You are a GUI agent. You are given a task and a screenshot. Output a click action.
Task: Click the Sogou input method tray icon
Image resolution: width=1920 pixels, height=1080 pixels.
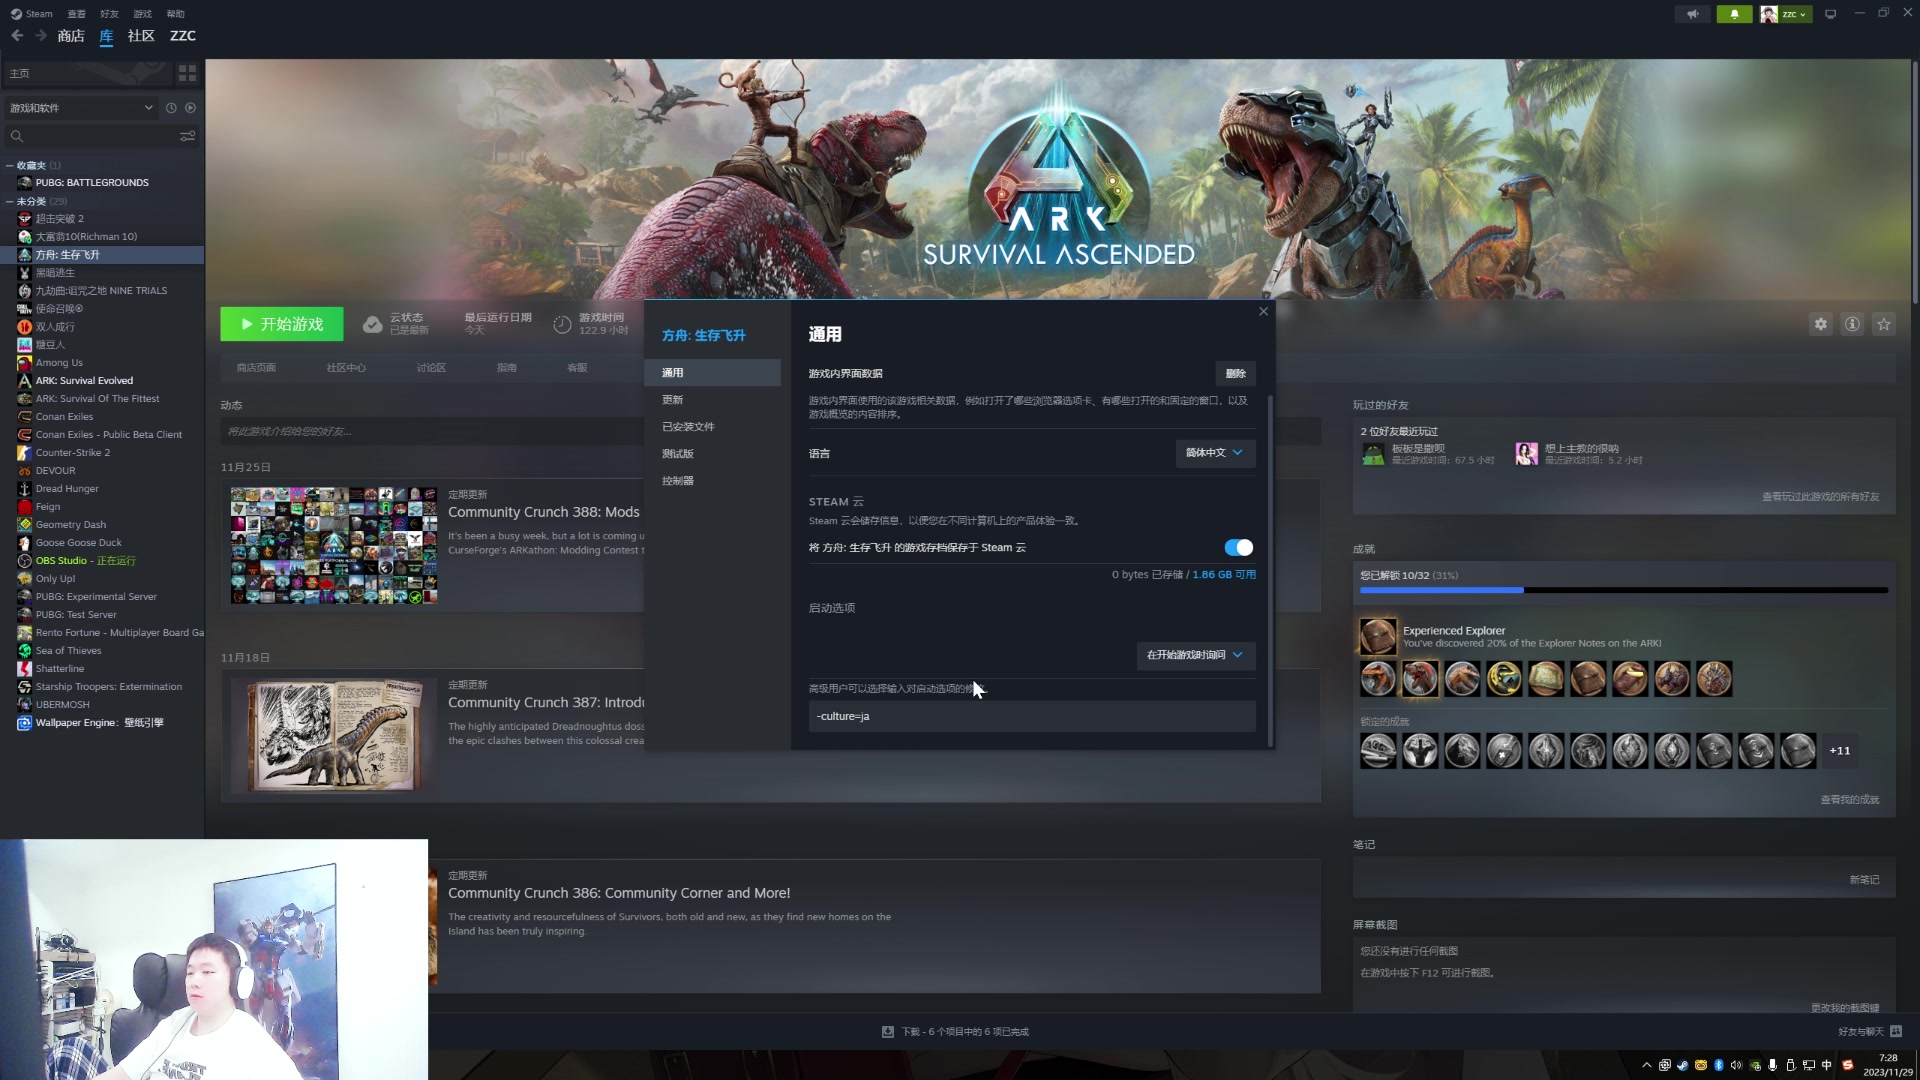point(1848,1065)
